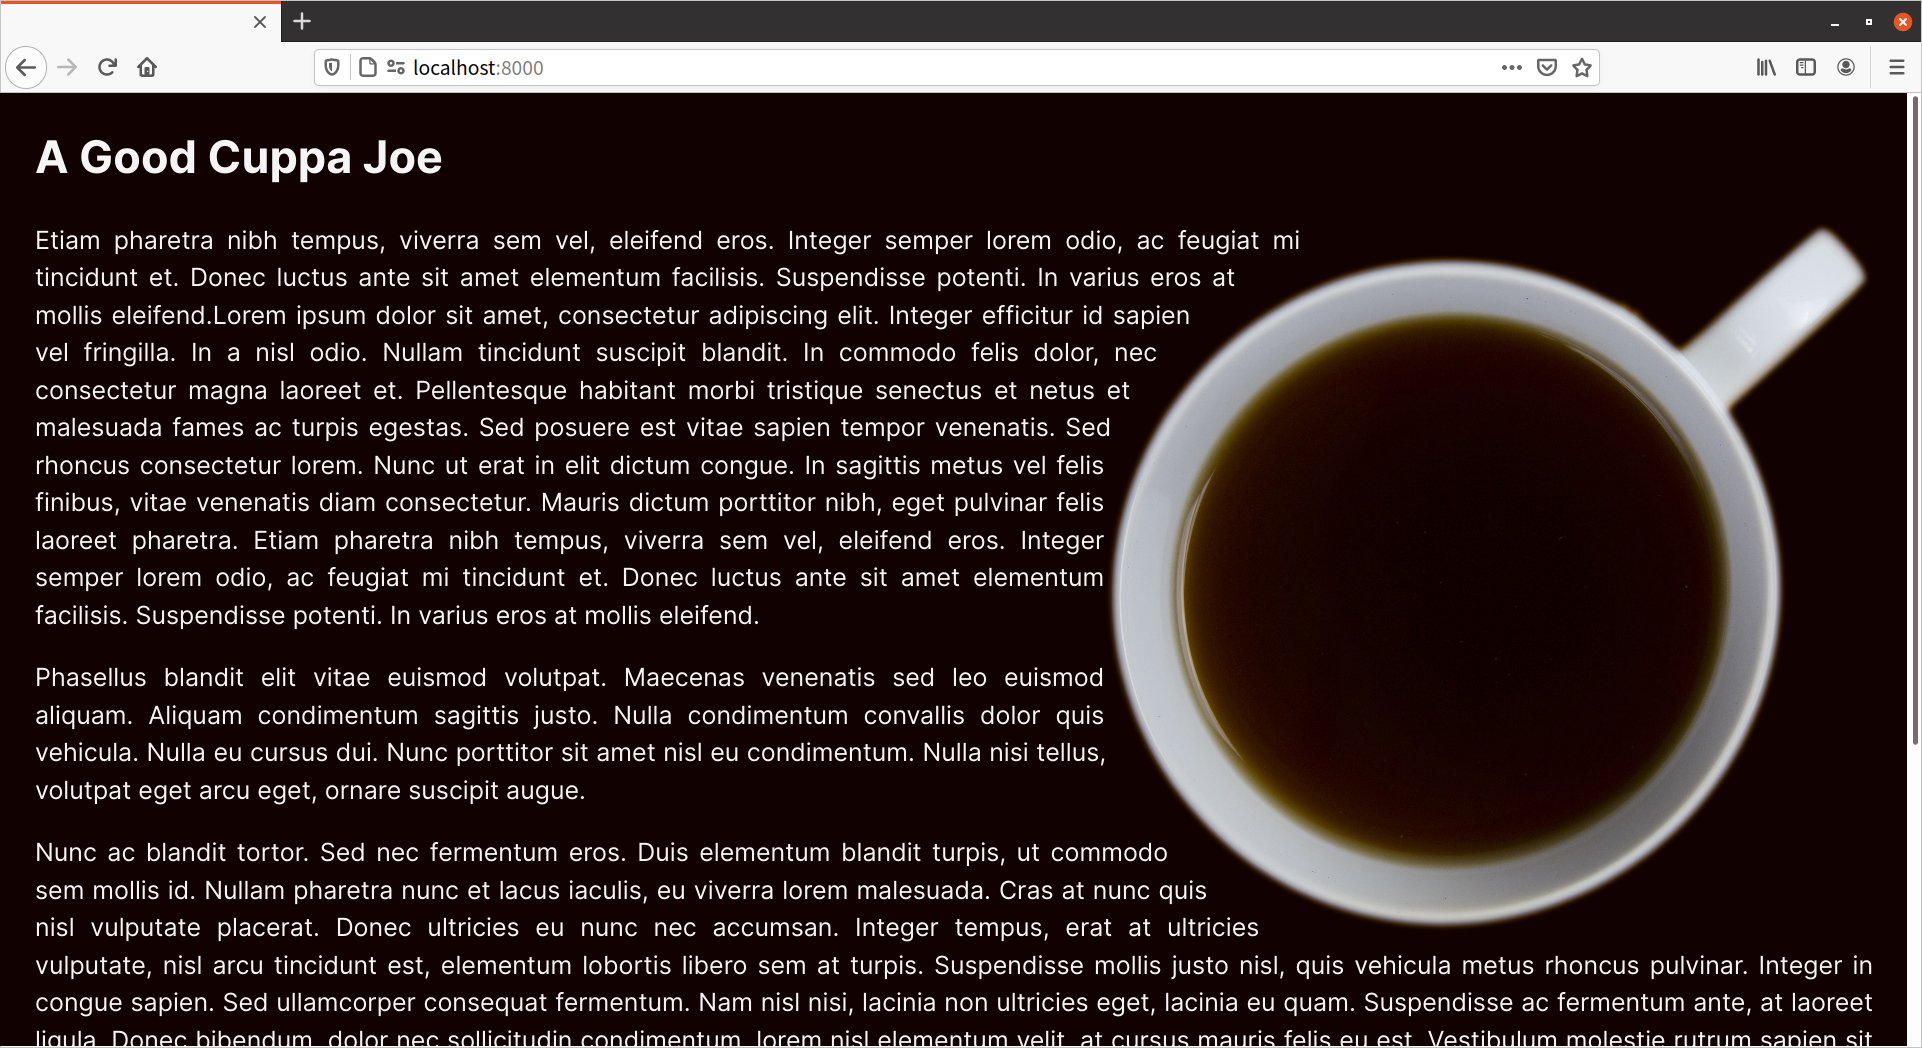Open the page actions ellipsis menu

[x=1511, y=67]
